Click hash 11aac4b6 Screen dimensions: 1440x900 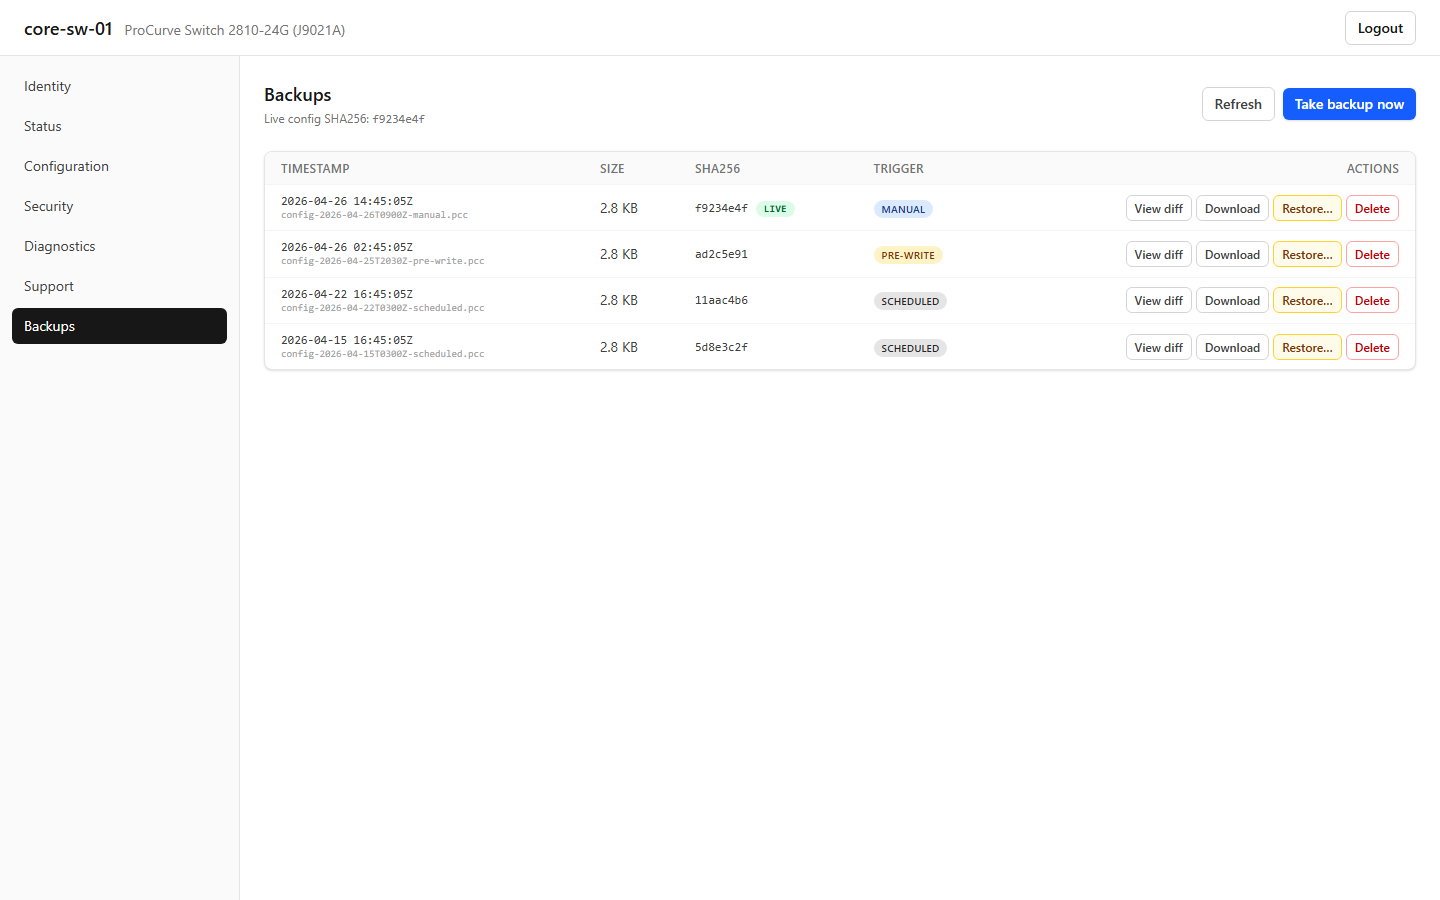[721, 300]
